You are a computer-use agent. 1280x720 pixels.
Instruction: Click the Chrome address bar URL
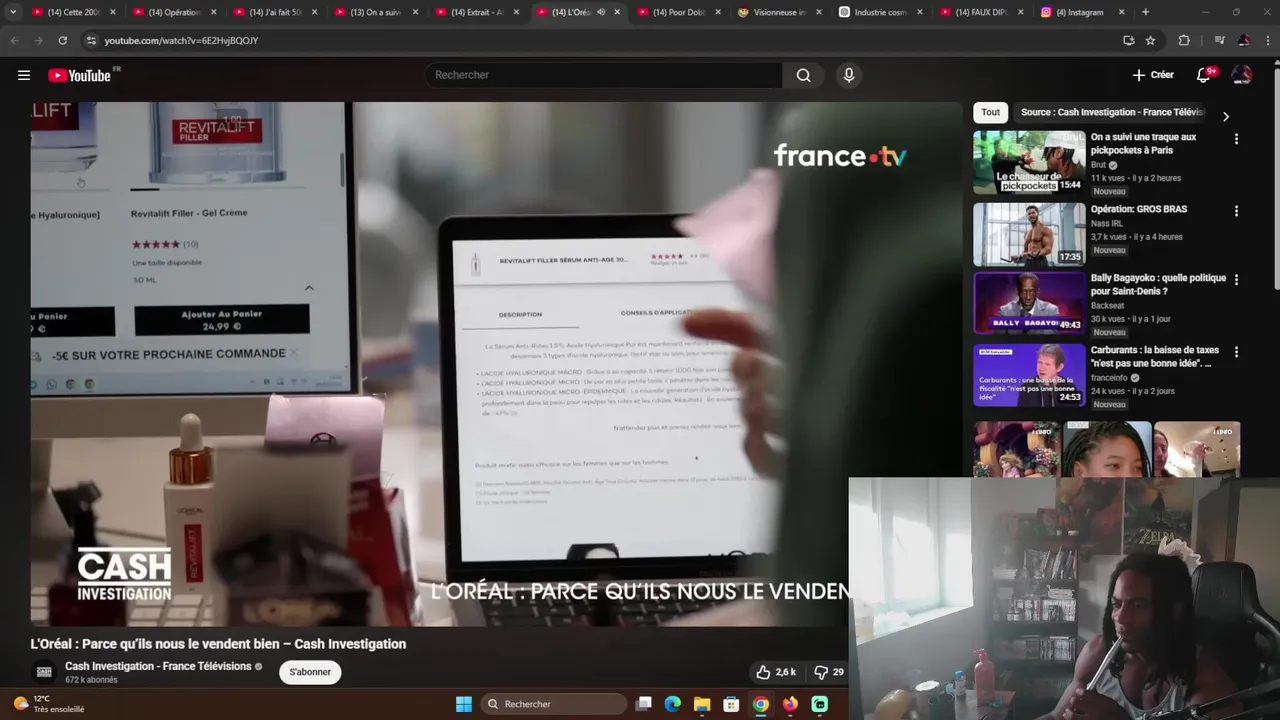coord(181,40)
